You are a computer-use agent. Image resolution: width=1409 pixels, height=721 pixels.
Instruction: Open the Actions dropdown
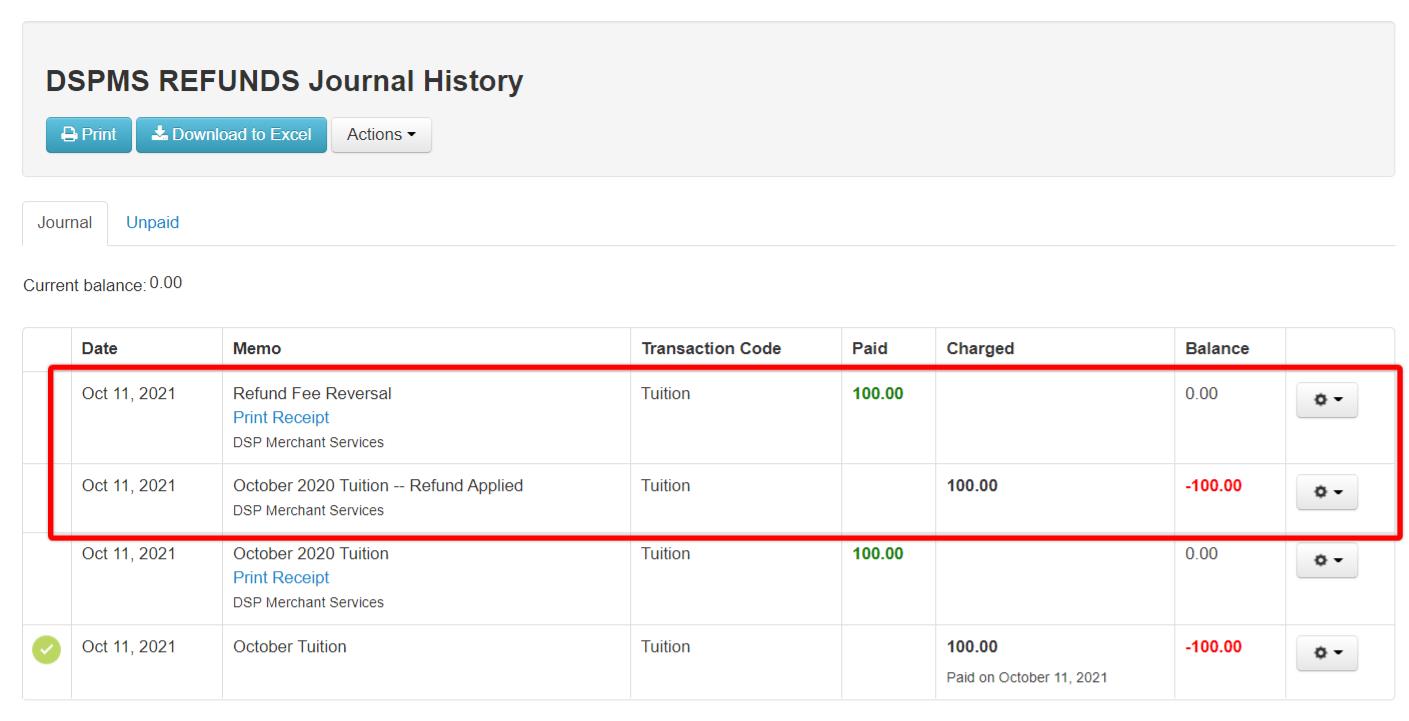(x=381, y=134)
